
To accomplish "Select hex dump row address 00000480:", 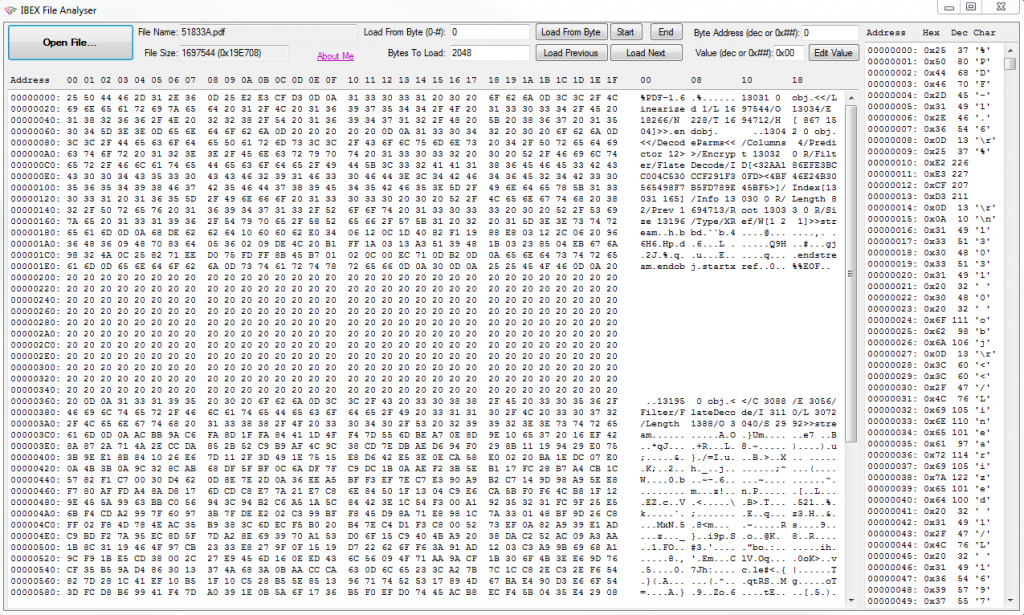I will pos(34,502).
